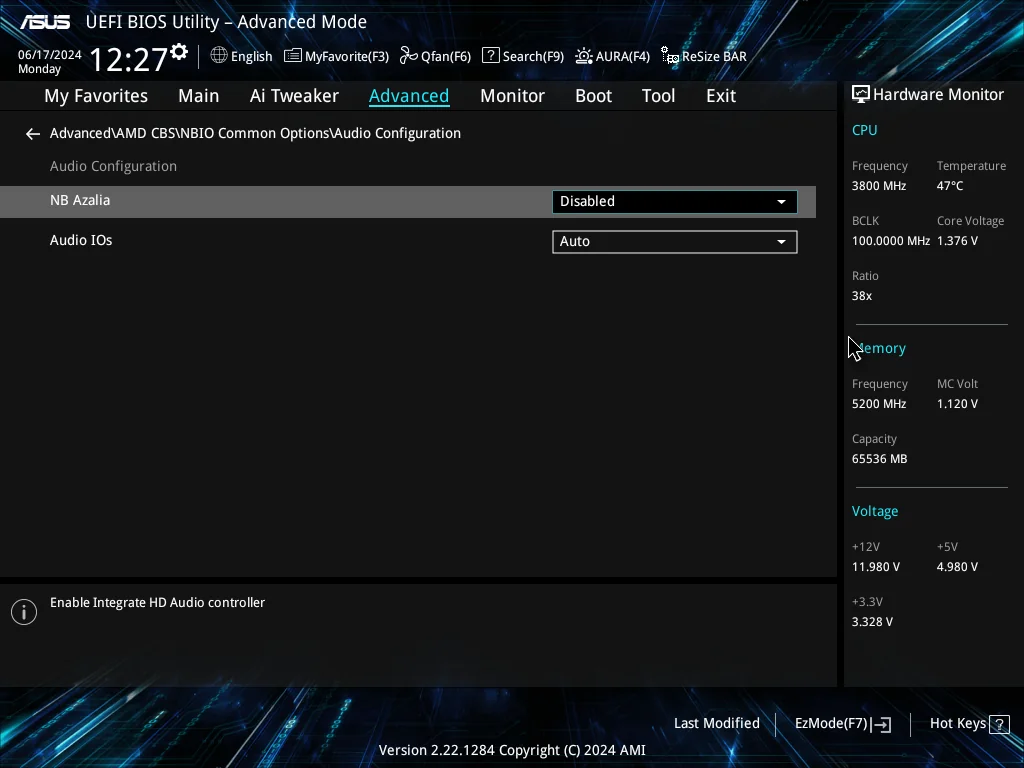Open the Audio IOs dropdown

click(675, 242)
